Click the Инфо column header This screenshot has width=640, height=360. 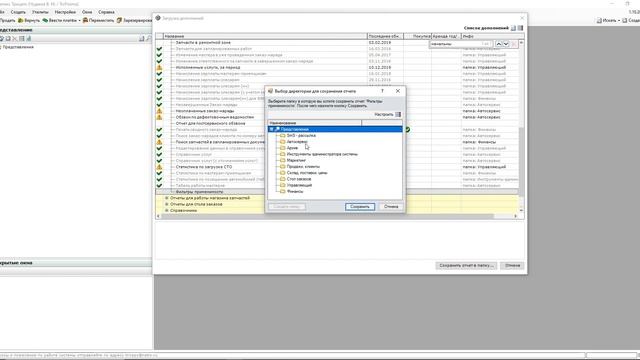pyautogui.click(x=493, y=36)
